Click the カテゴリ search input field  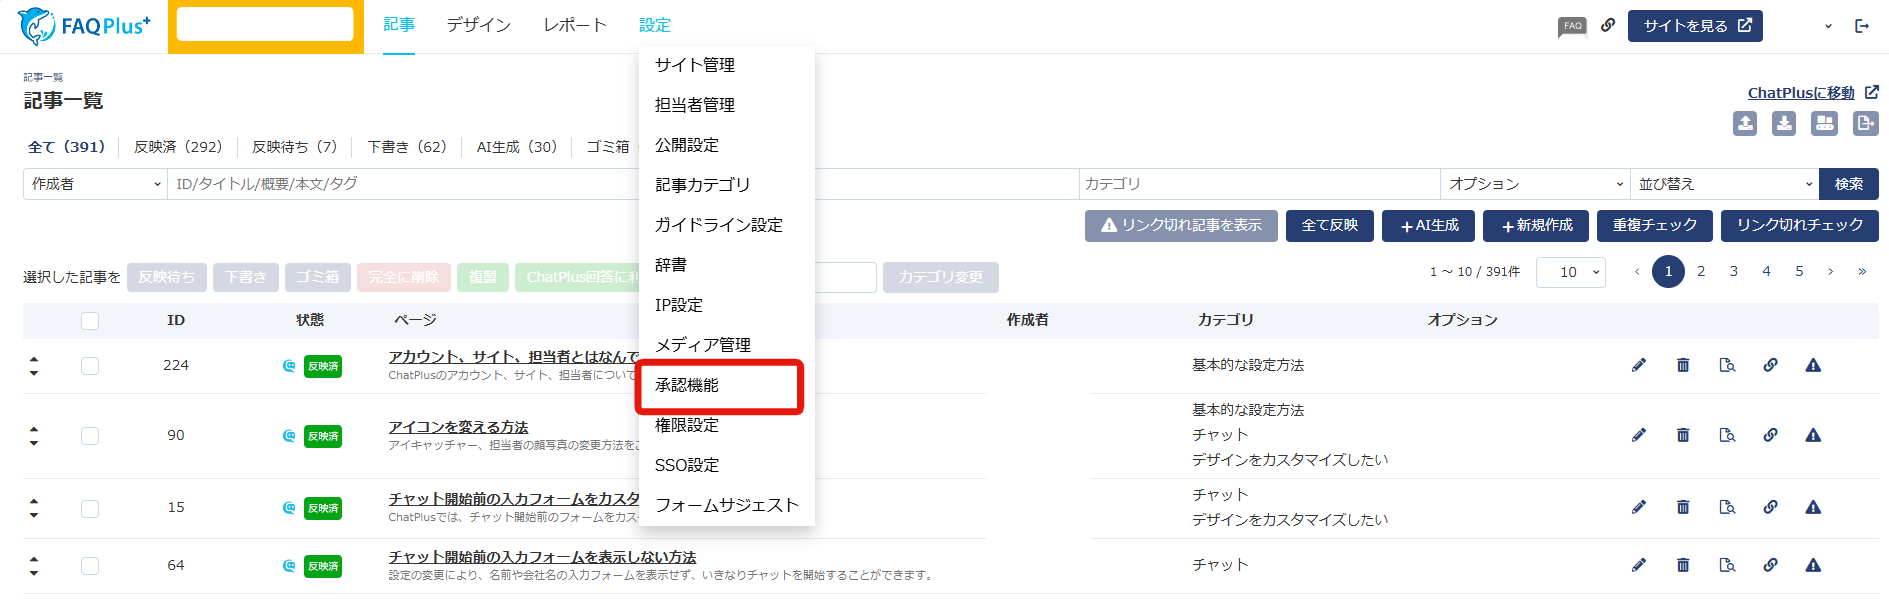(x=1258, y=184)
